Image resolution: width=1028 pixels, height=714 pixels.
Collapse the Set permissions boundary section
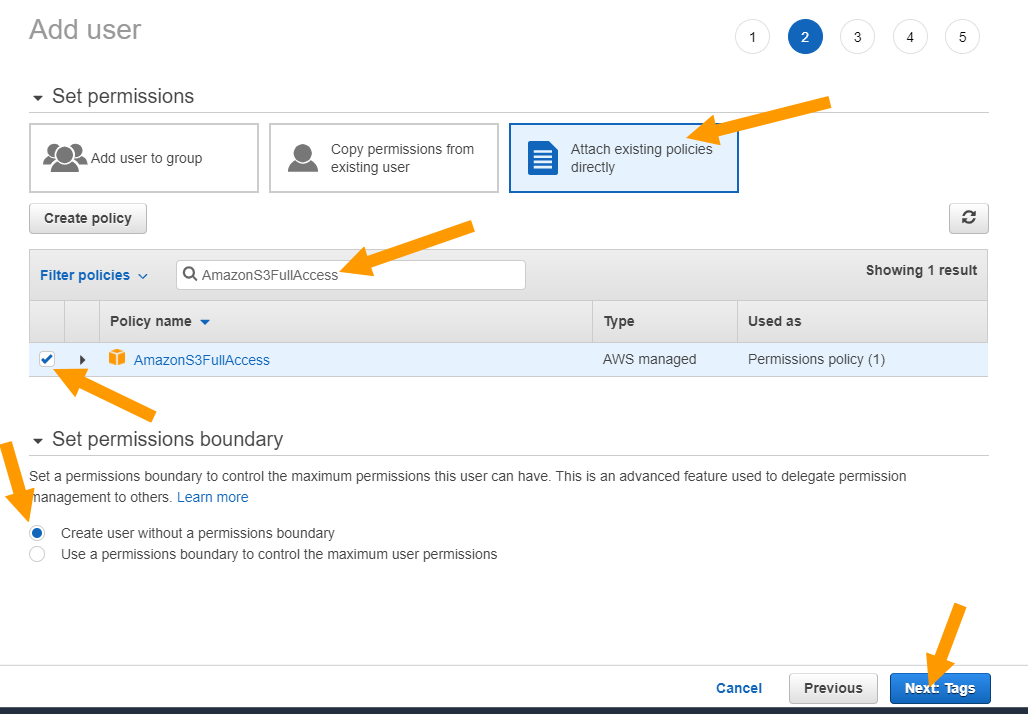tap(37, 441)
